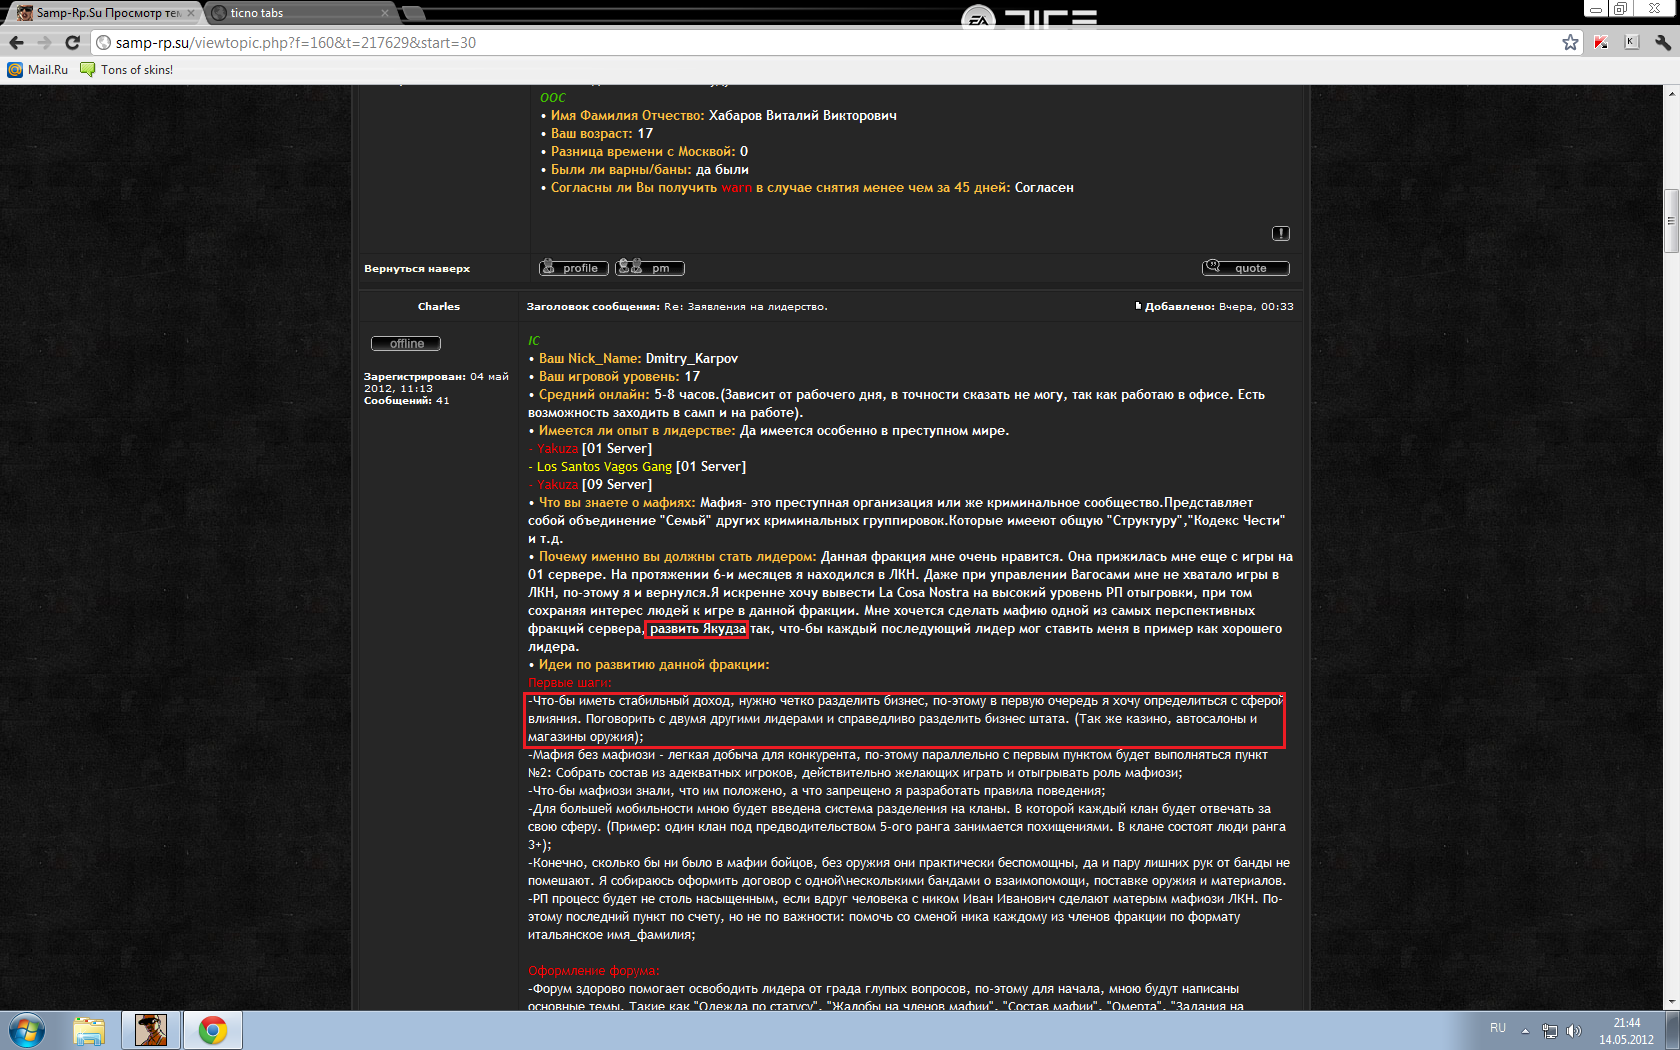Switch to the ticno tabs tab
Viewport: 1680px width, 1050px height.
tap(300, 12)
